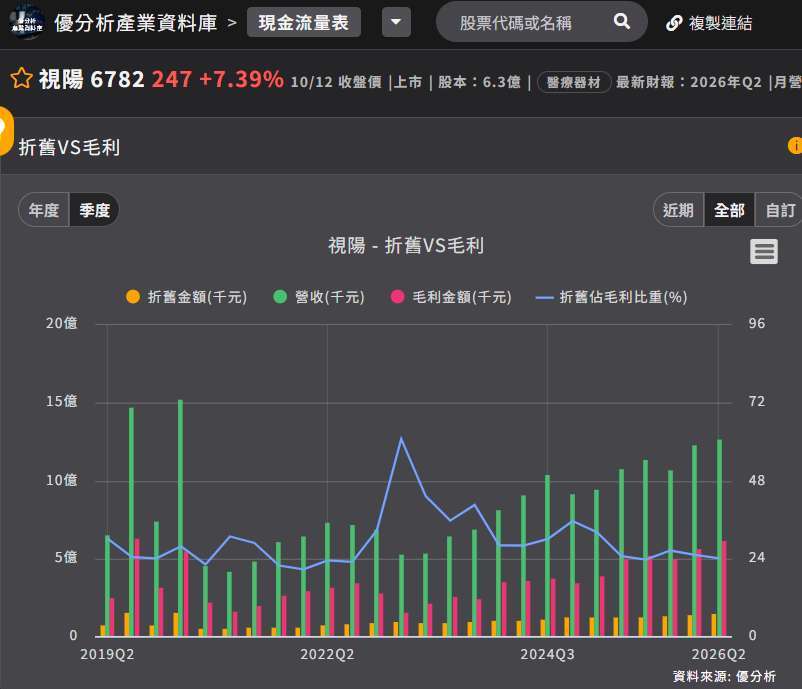802x689 pixels.
Task: Select the 近期 range tab
Action: coord(678,210)
